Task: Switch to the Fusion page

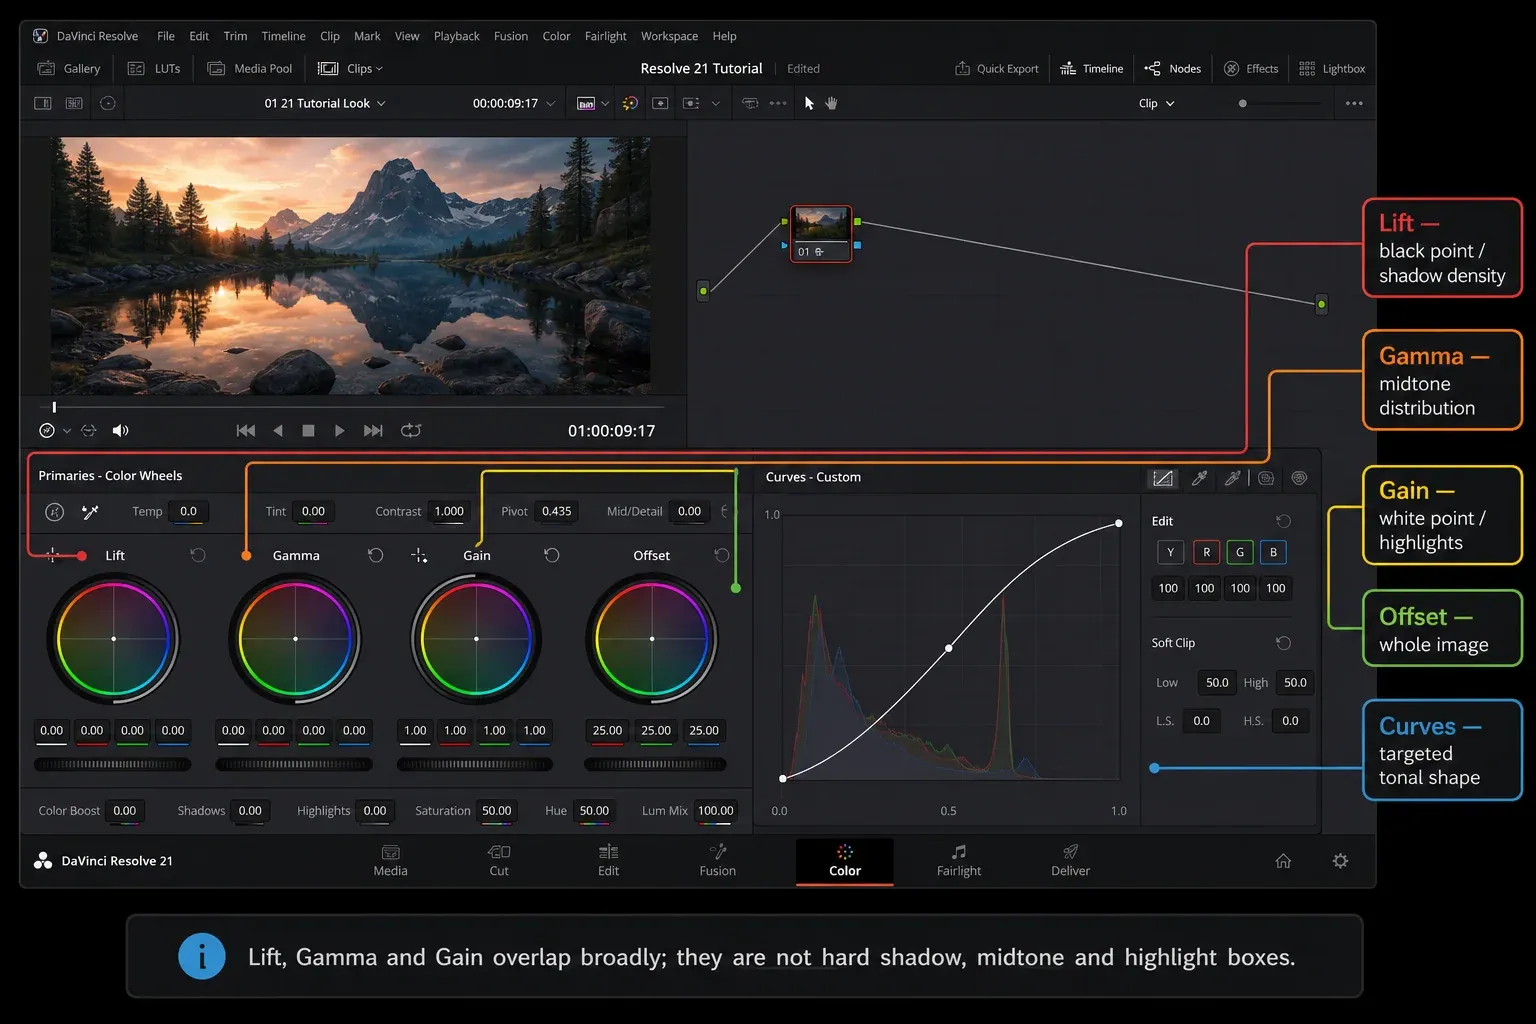Action: pos(717,860)
